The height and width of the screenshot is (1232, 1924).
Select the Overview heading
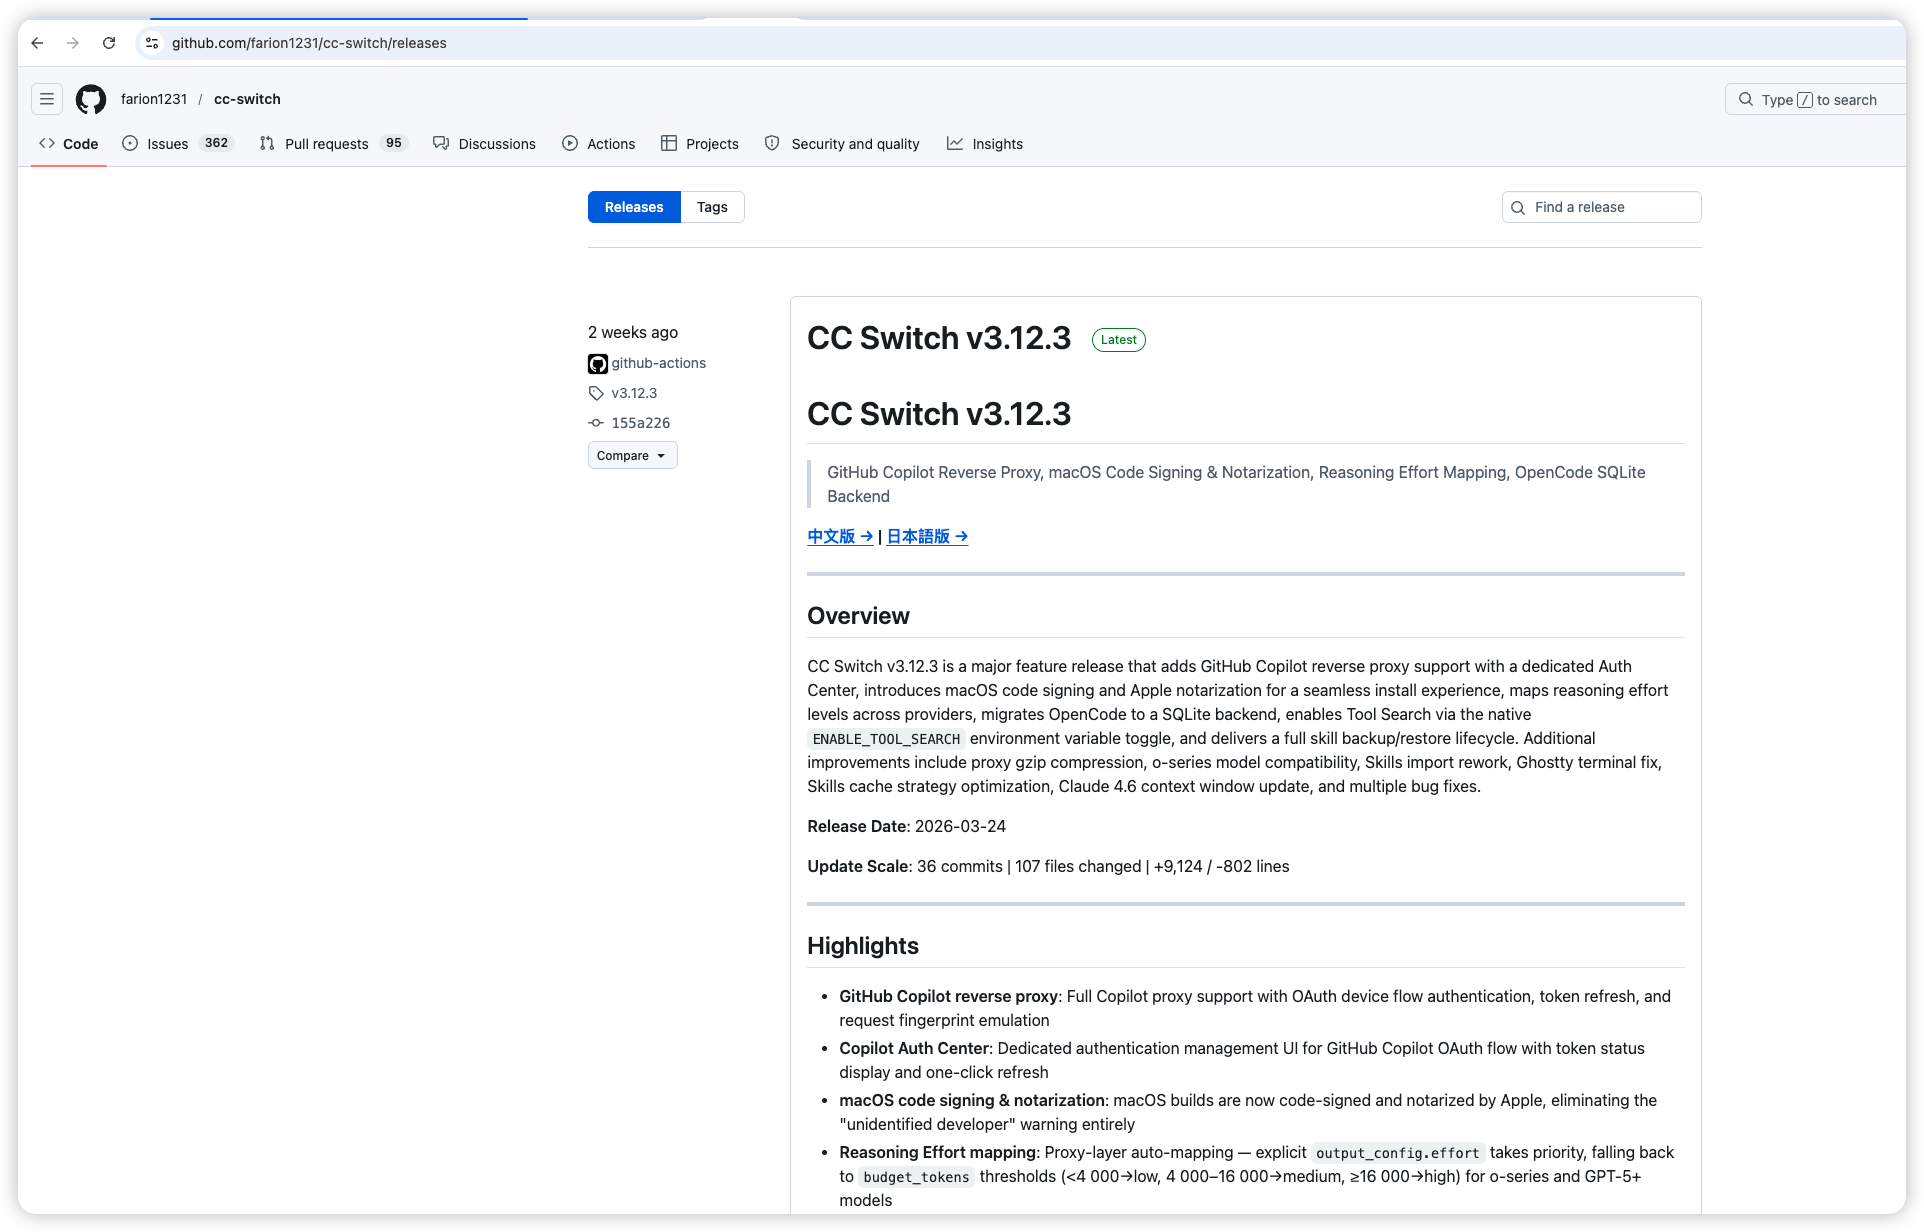[858, 616]
